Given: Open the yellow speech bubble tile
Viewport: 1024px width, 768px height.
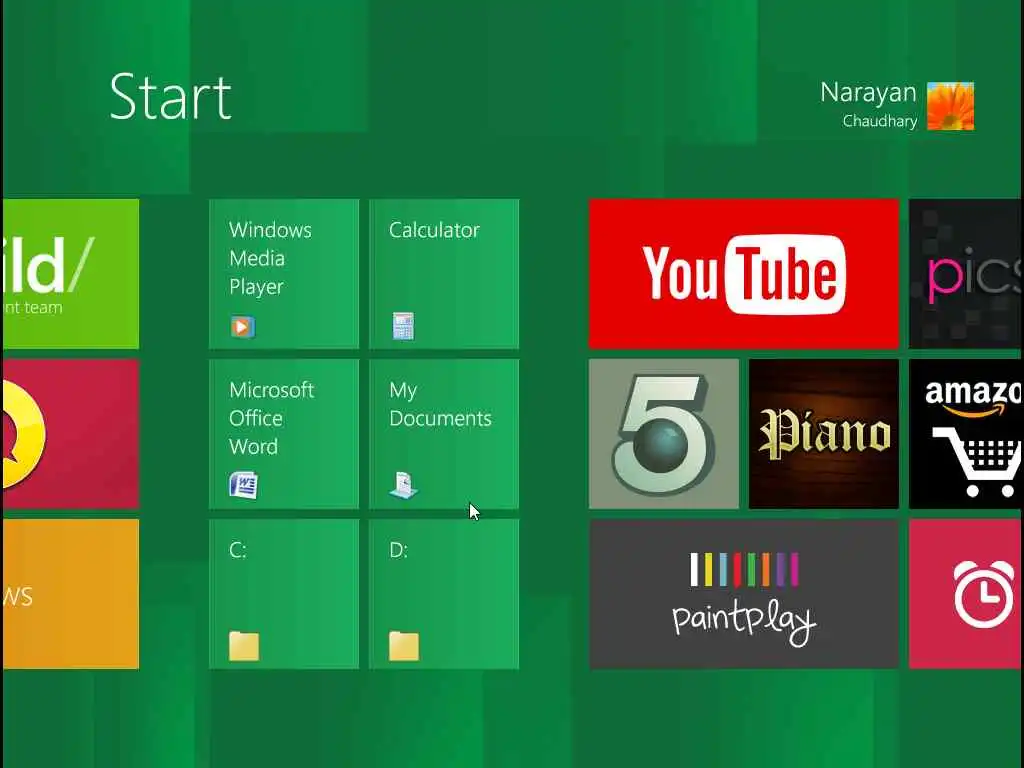Looking at the screenshot, I should [x=71, y=434].
